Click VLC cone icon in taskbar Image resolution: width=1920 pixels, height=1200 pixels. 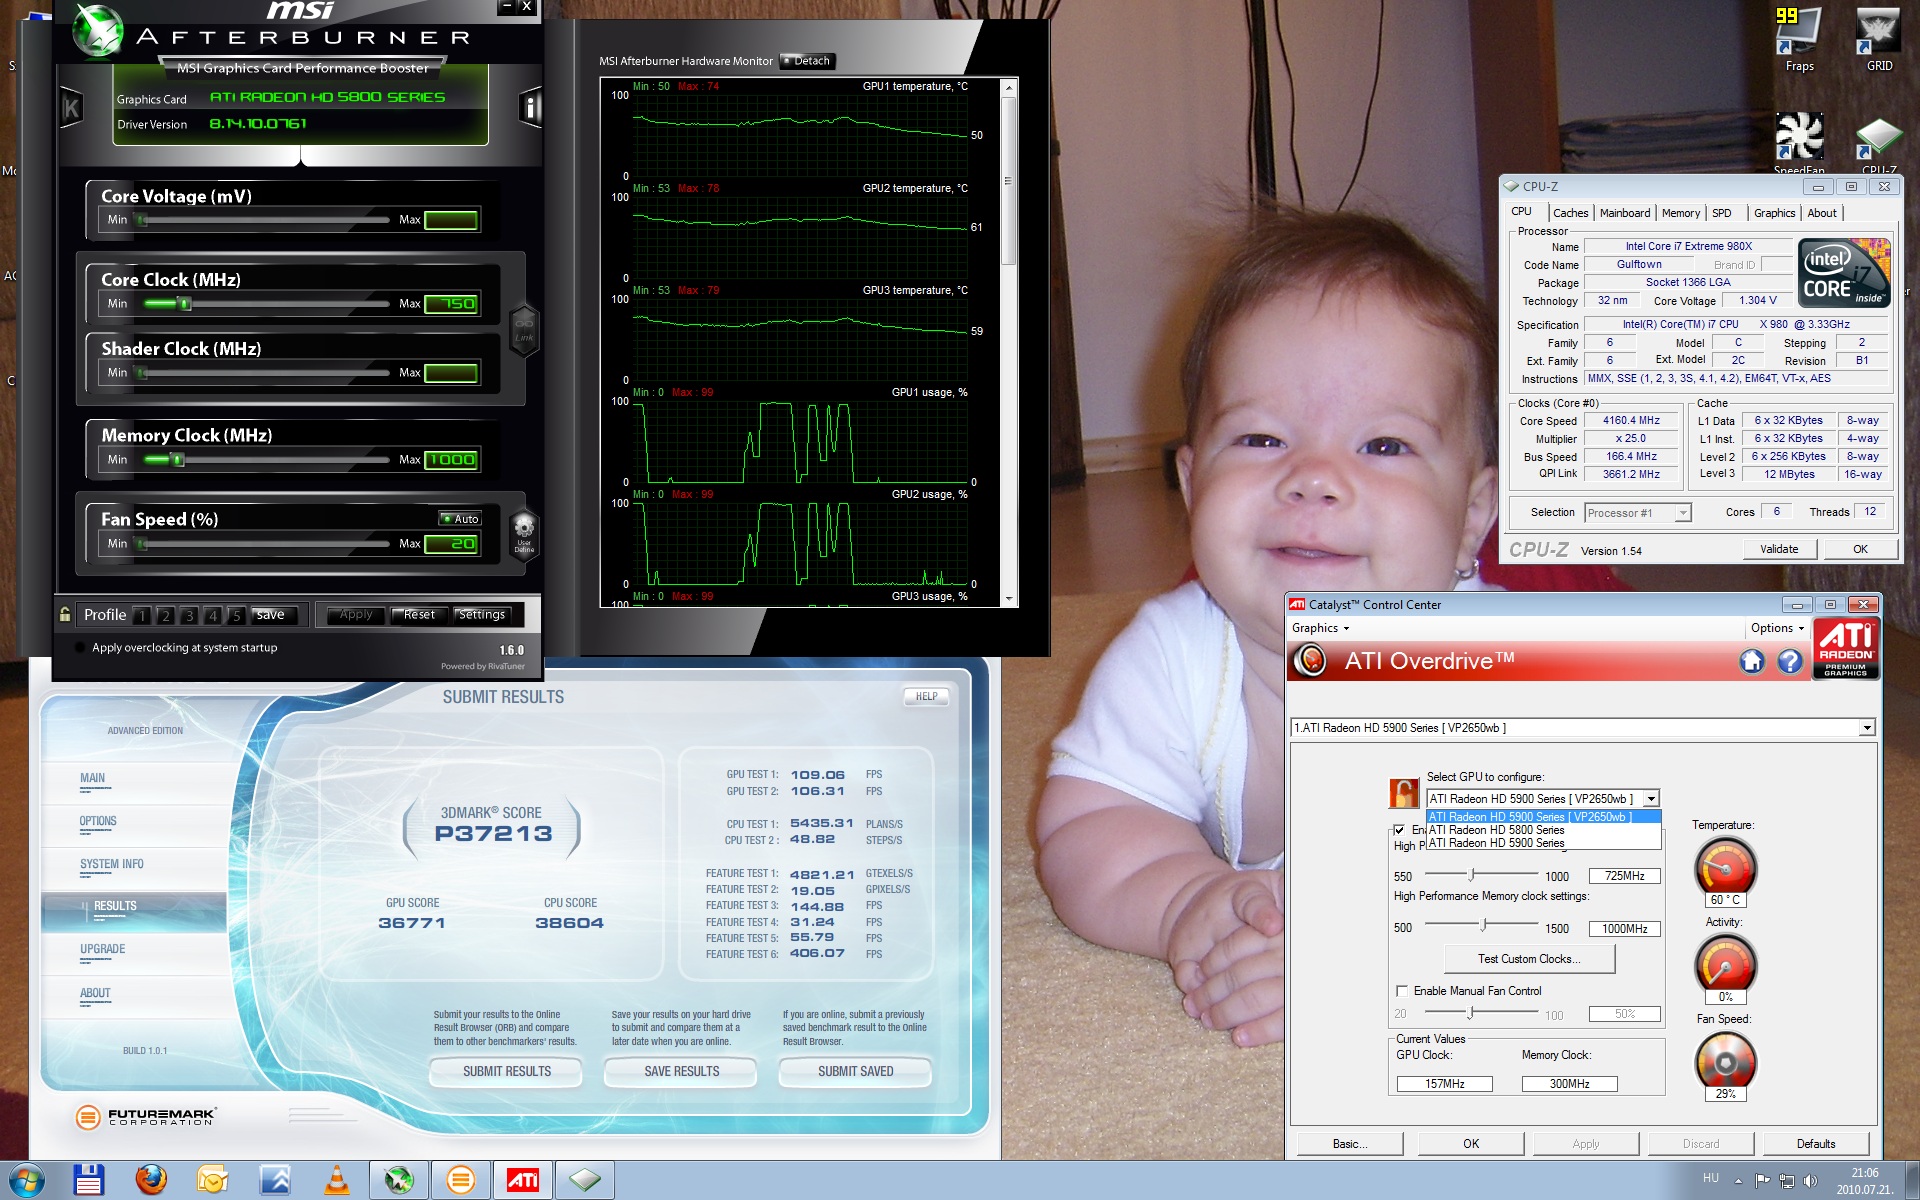click(337, 1180)
